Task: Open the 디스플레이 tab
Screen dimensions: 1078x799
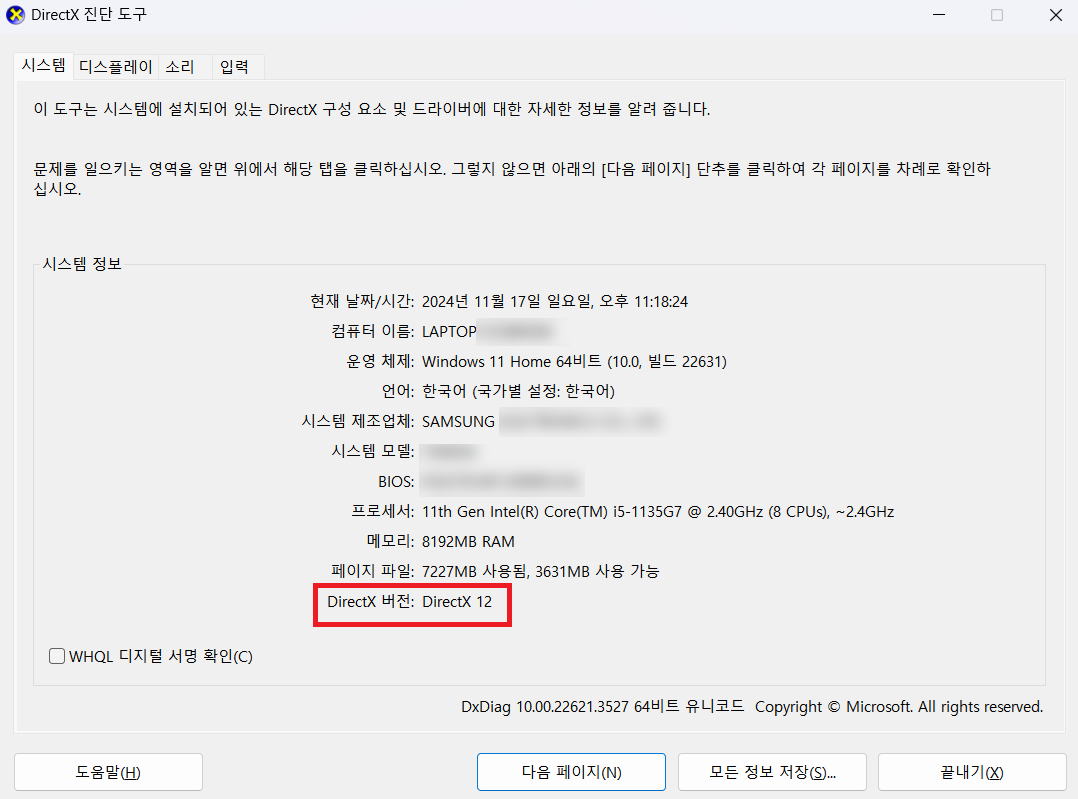Action: pos(116,67)
